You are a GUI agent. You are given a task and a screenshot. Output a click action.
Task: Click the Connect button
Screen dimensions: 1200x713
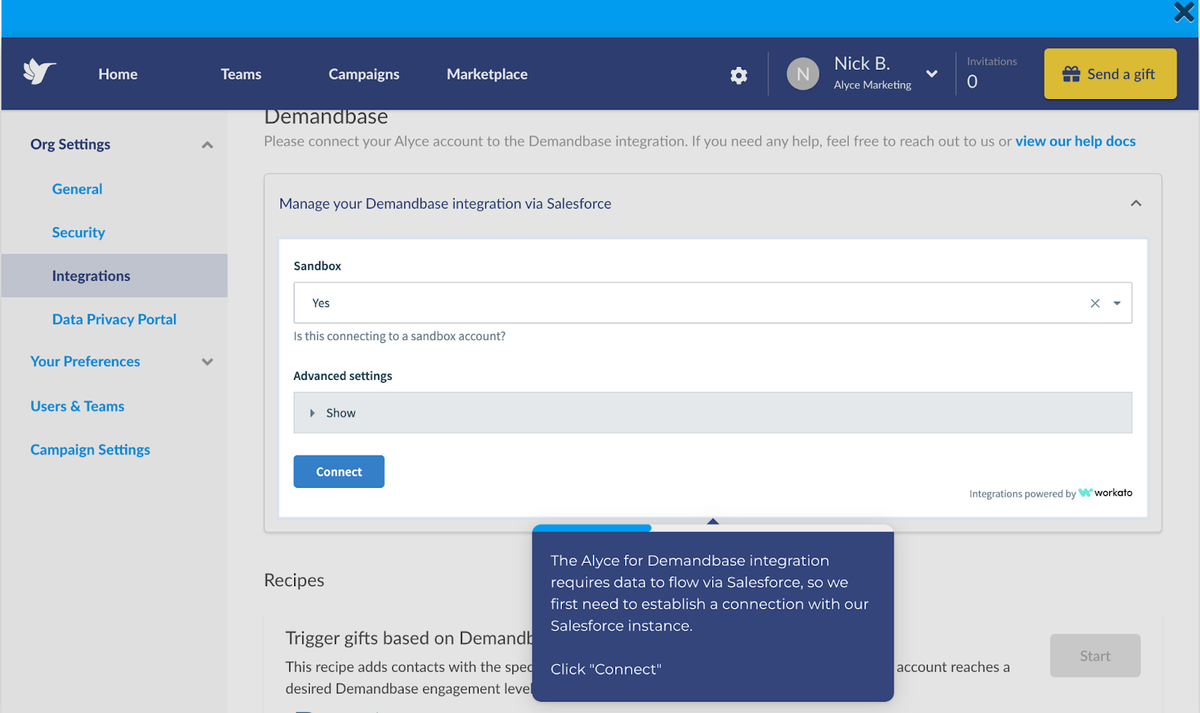coord(339,472)
